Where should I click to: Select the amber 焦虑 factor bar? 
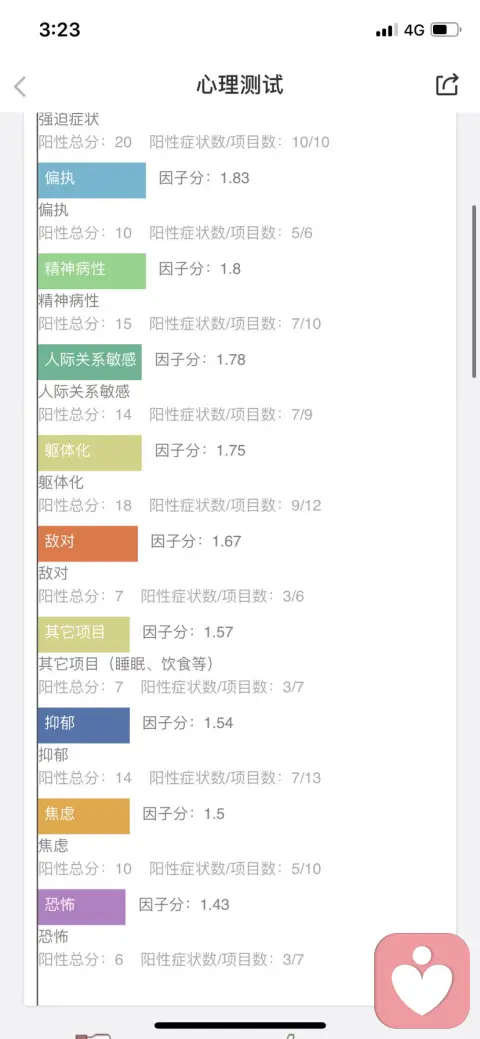coord(84,816)
